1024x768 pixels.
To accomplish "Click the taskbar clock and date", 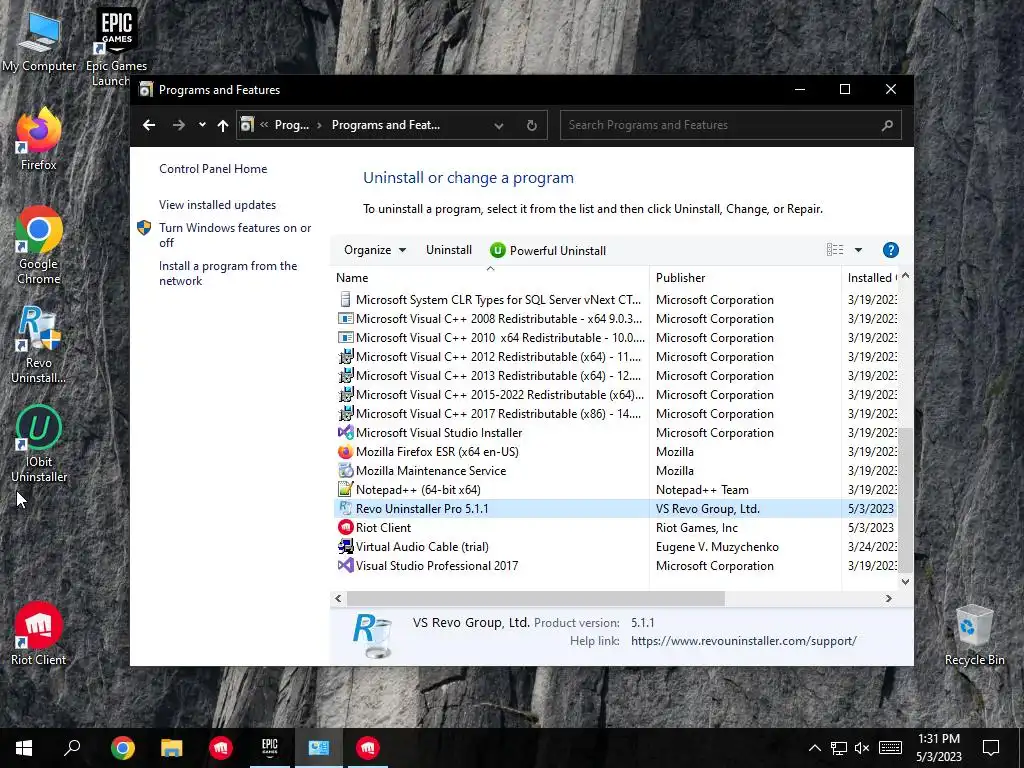I will coord(938,748).
